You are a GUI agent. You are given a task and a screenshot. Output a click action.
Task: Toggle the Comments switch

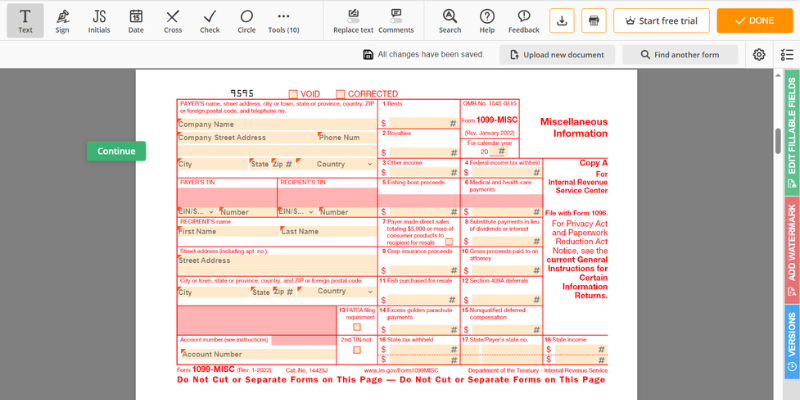[396, 20]
